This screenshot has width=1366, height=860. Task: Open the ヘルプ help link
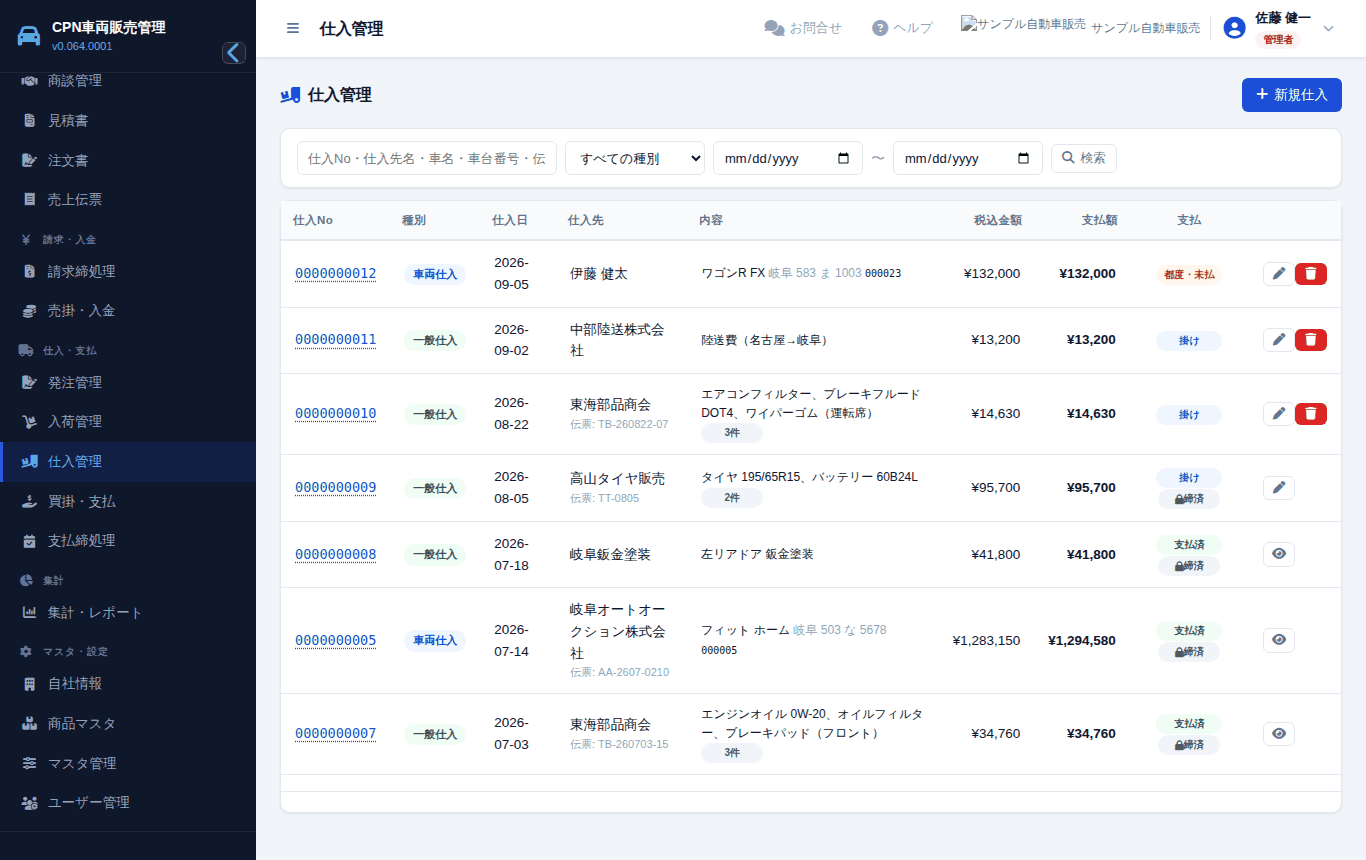[902, 28]
